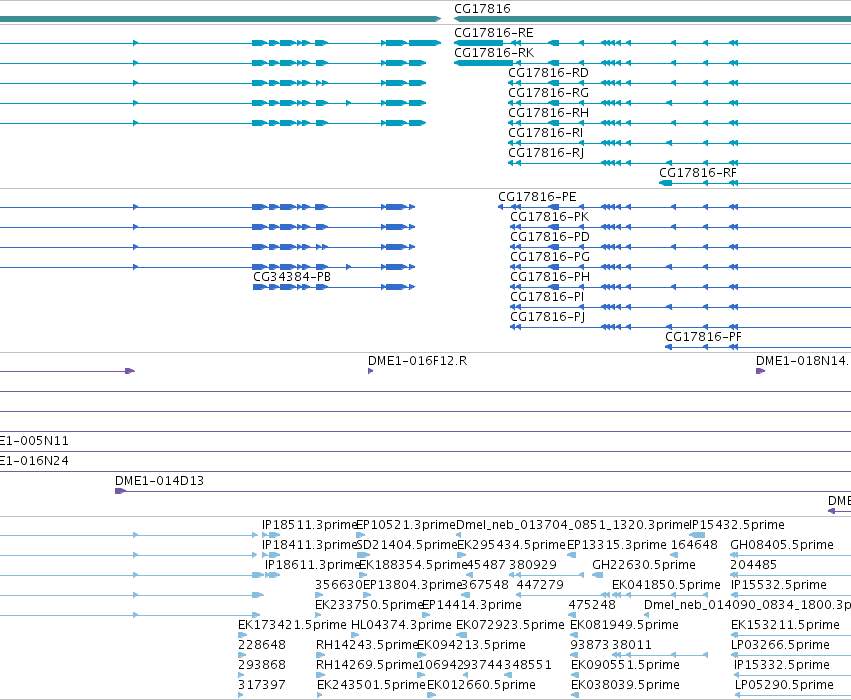Click EST HL04374.3prime

coord(401,626)
